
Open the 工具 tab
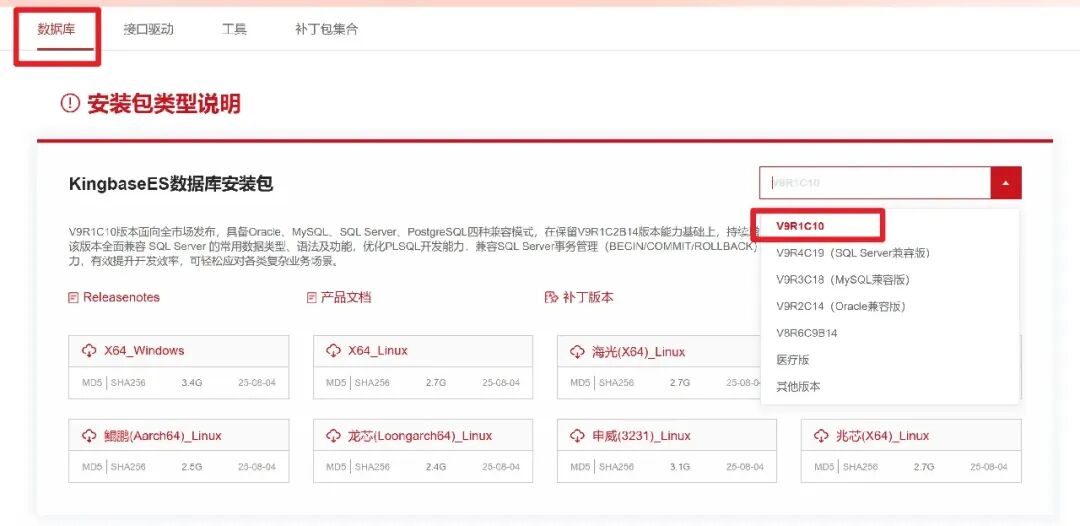[x=234, y=29]
